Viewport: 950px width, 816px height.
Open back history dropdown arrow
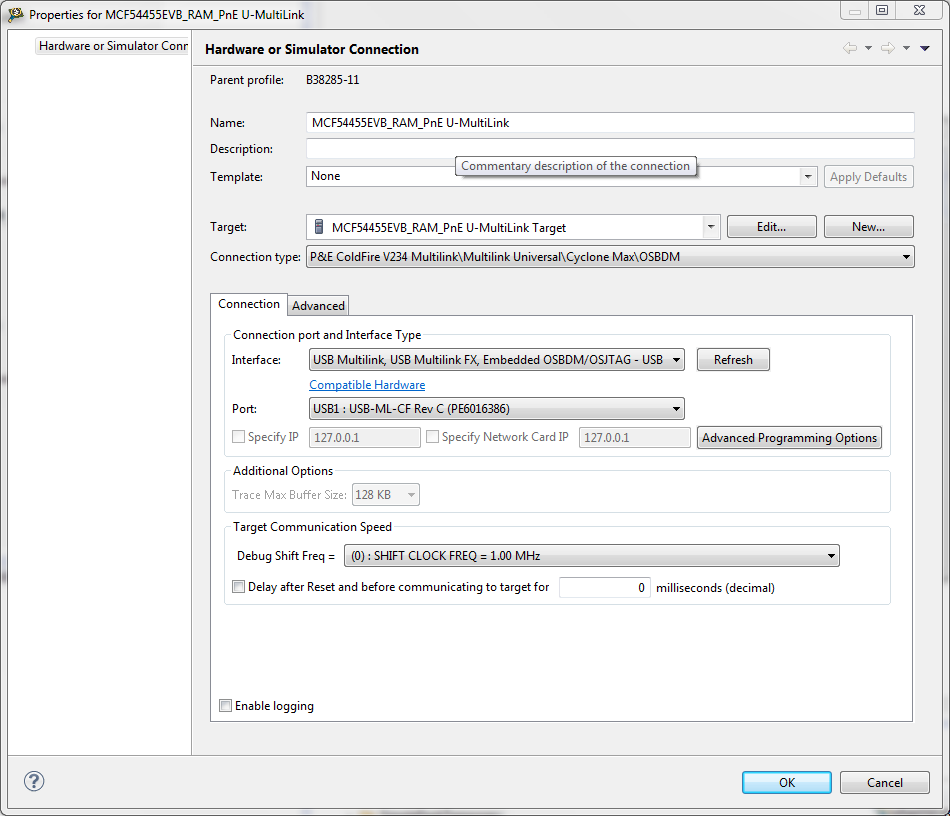(x=868, y=48)
